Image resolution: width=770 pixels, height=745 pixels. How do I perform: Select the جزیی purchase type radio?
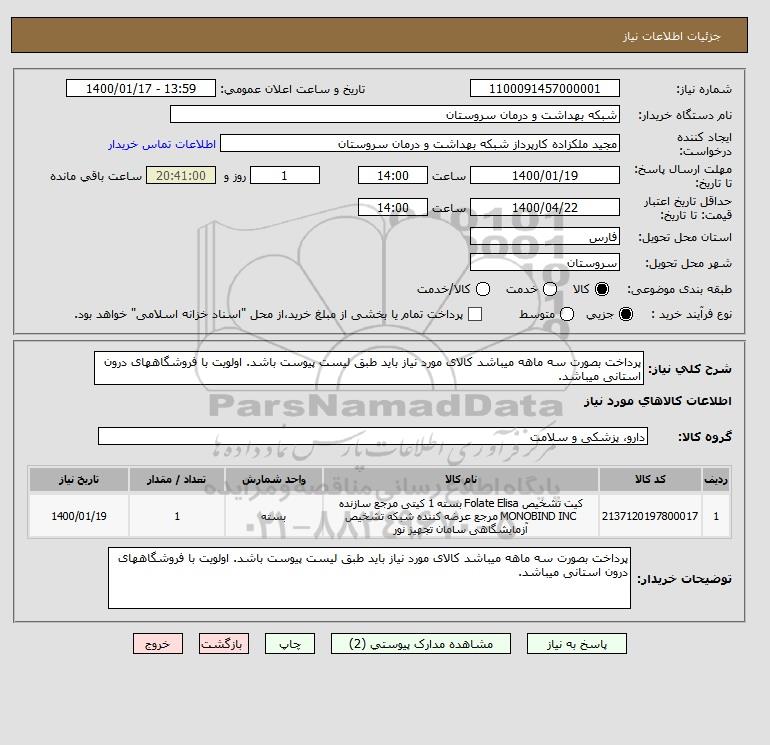pos(626,314)
